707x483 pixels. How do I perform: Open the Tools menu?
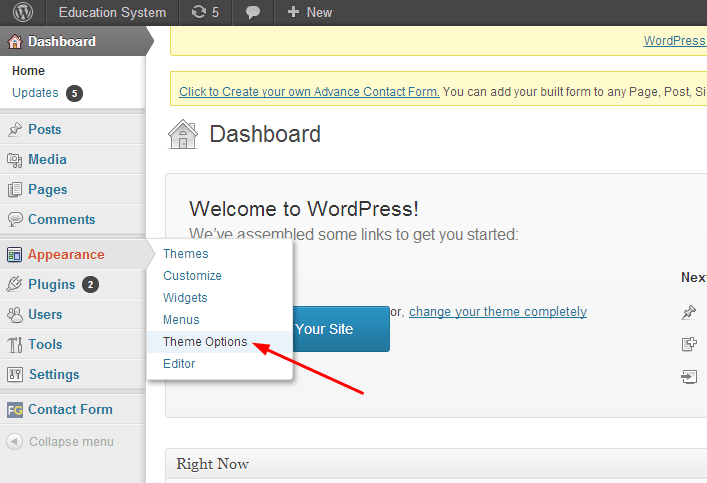[73, 345]
